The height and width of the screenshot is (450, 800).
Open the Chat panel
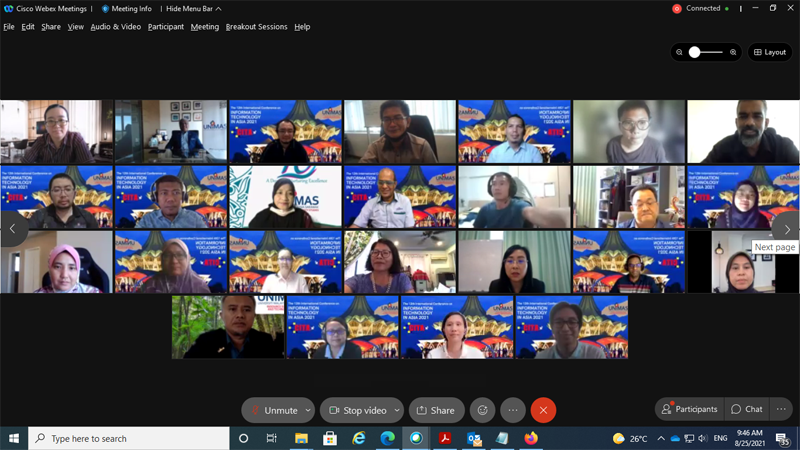pos(747,409)
